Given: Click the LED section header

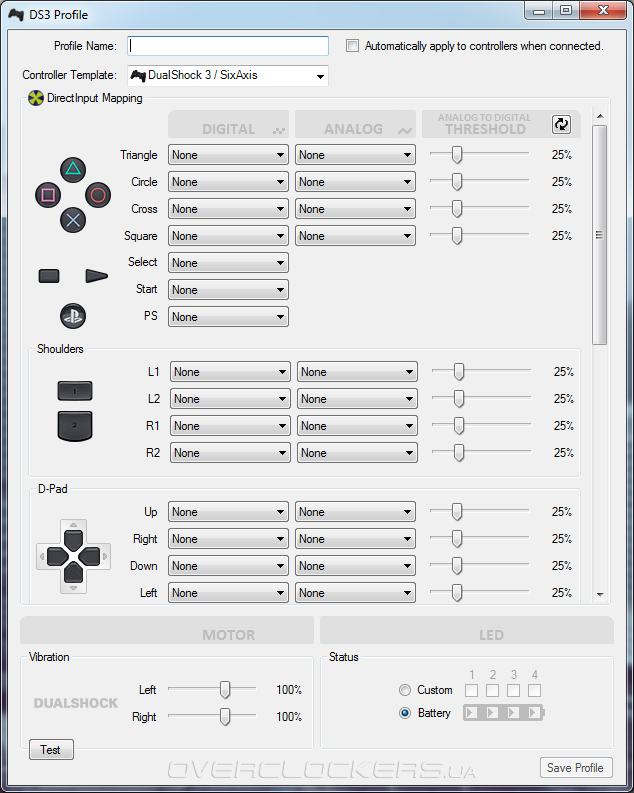Looking at the screenshot, I should point(467,630).
